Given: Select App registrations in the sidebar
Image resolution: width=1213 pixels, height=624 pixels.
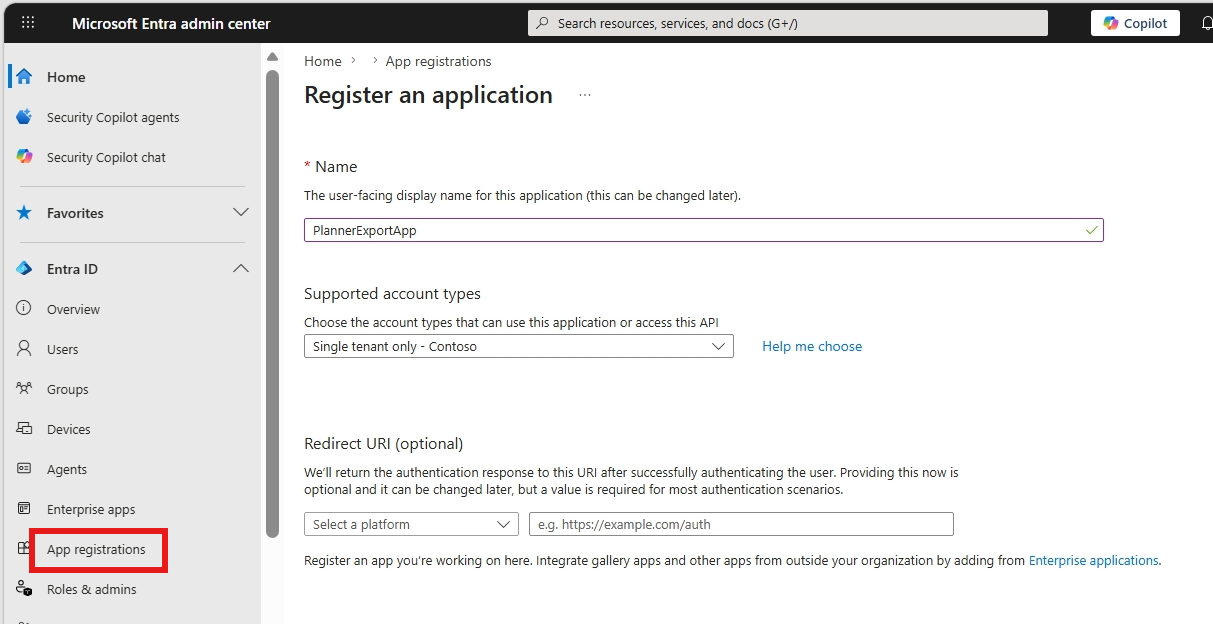Looking at the screenshot, I should pyautogui.click(x=96, y=549).
